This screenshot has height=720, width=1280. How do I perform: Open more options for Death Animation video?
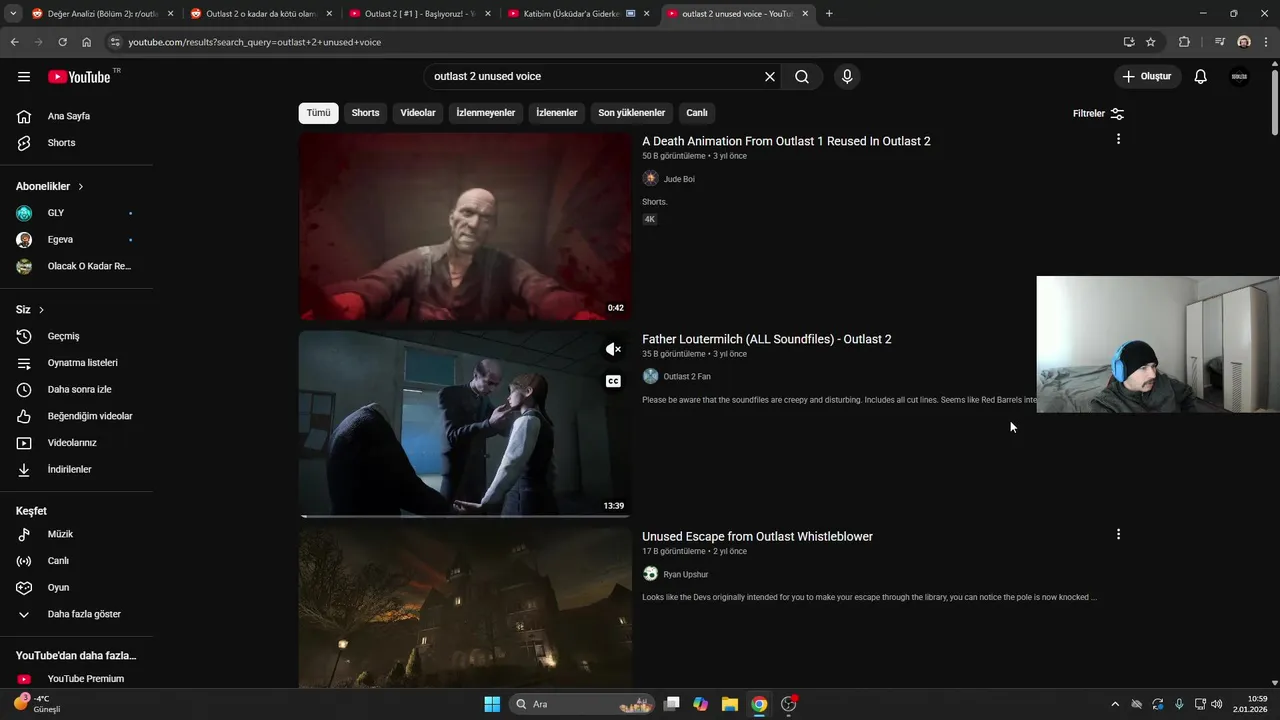pos(1118,139)
